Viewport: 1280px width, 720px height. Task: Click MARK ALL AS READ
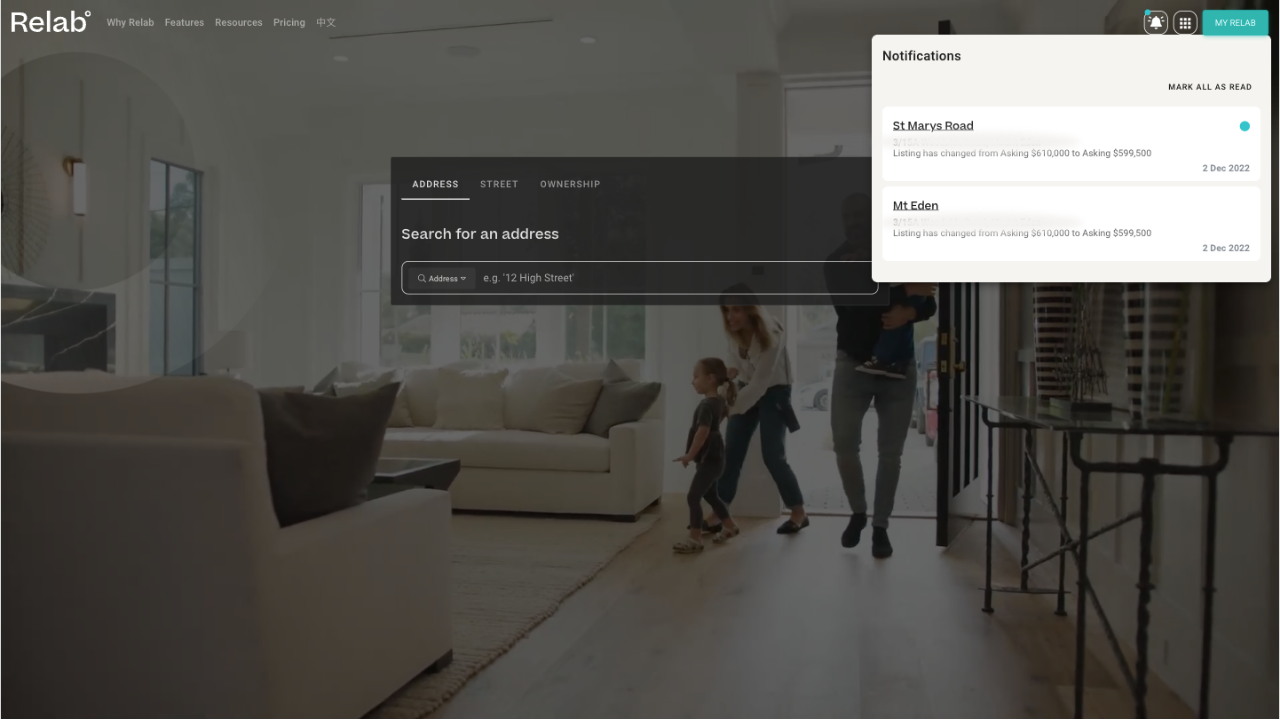point(1209,87)
